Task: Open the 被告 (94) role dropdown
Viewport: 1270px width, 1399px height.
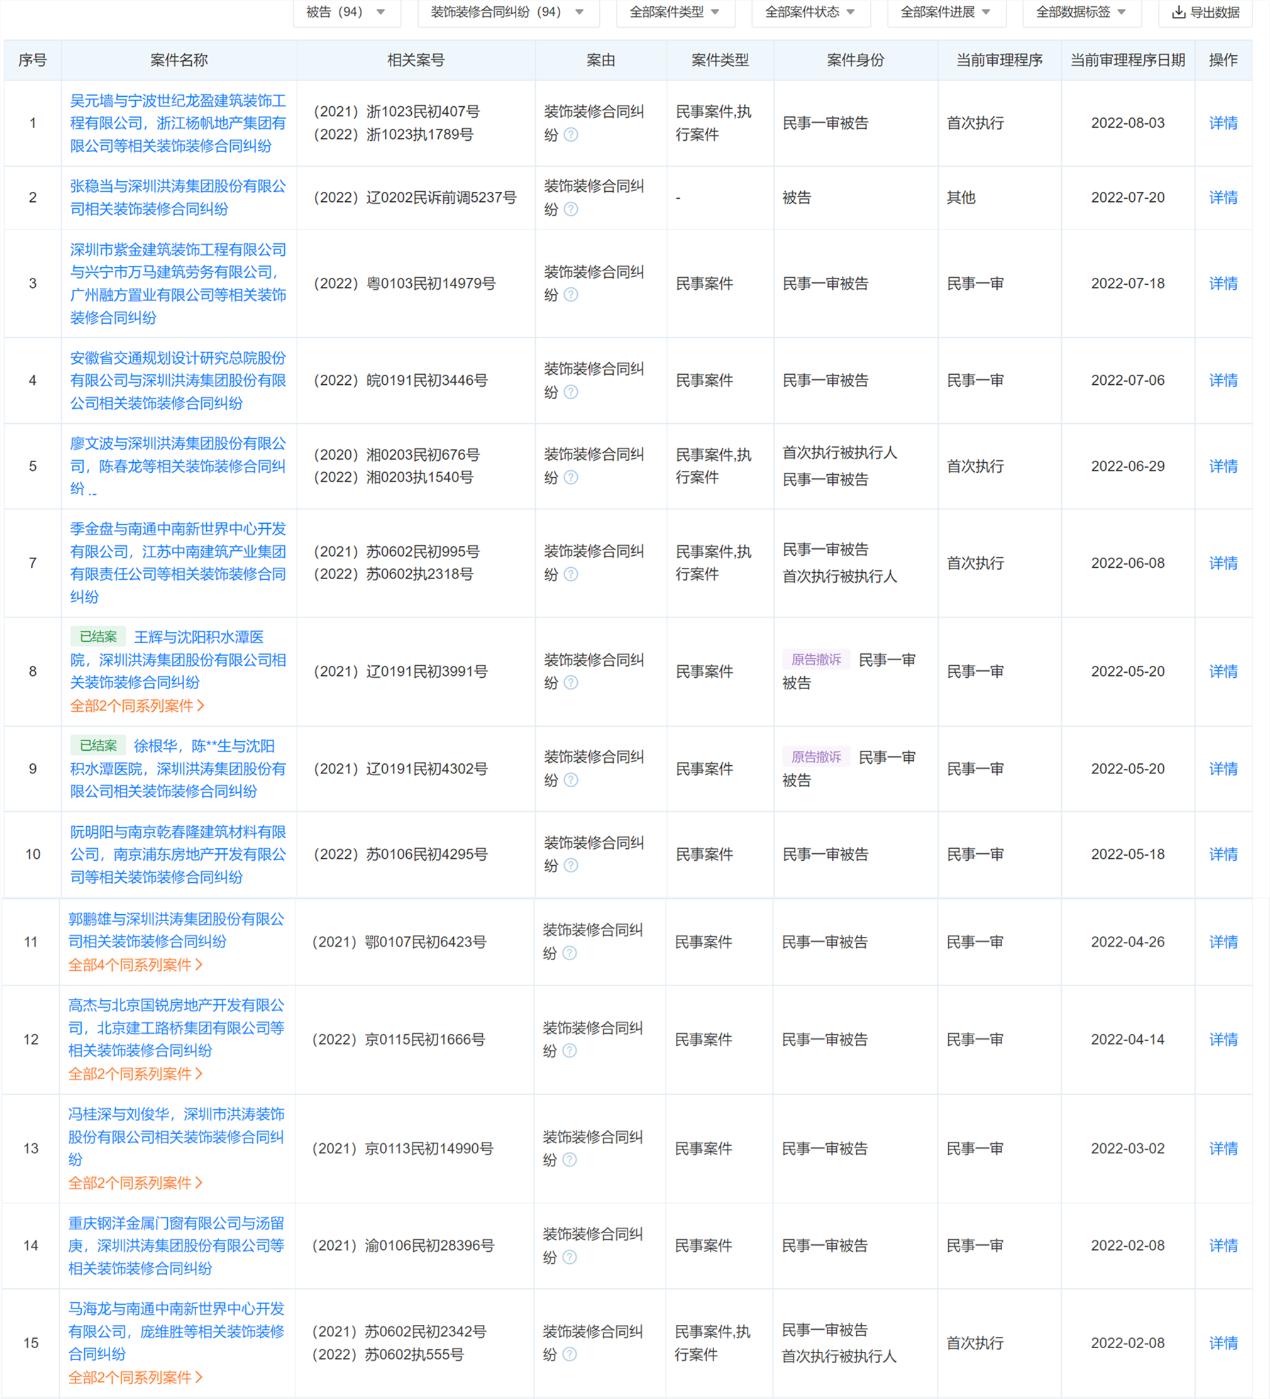Action: coord(346,12)
